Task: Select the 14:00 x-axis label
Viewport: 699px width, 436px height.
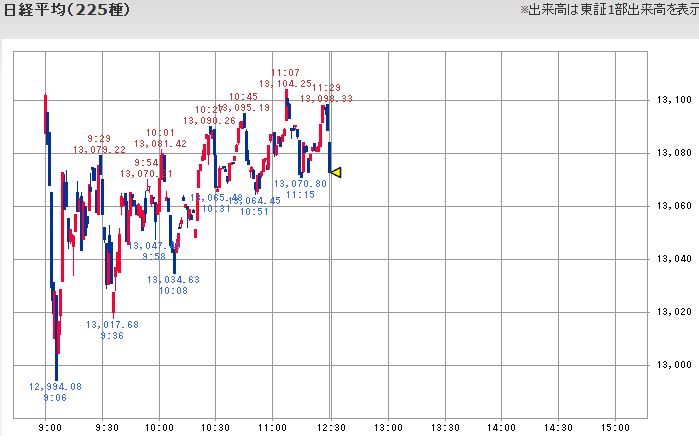Action: (x=502, y=428)
